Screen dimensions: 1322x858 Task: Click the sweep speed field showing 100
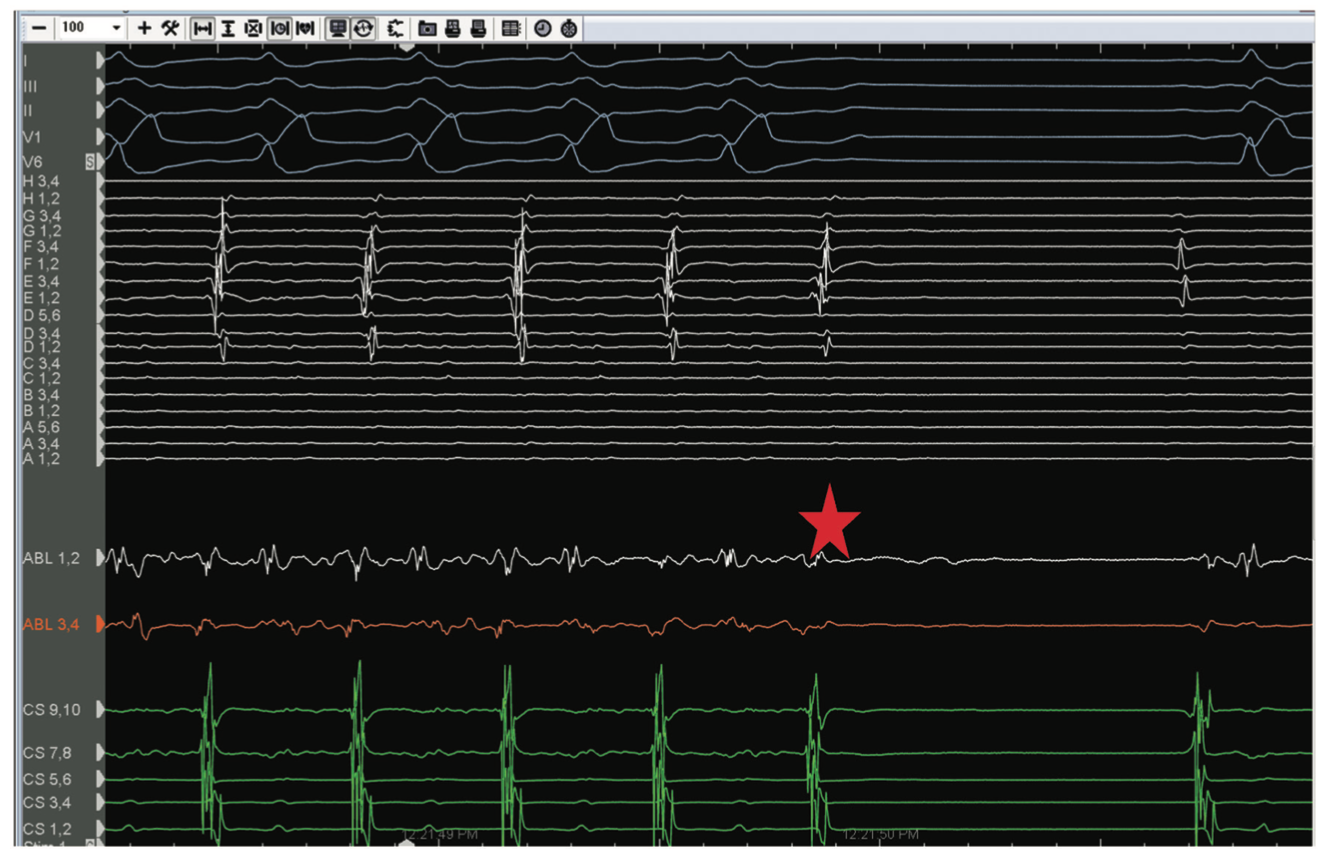pyautogui.click(x=80, y=28)
